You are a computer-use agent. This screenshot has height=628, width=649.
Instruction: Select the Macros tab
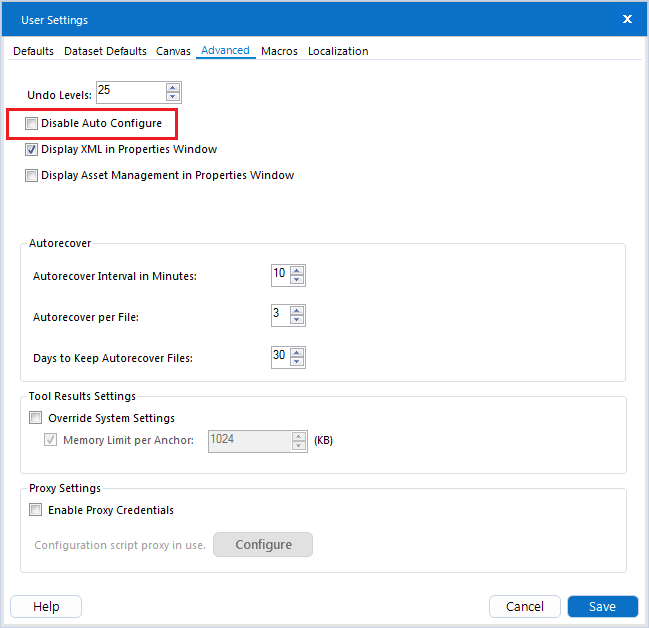[x=279, y=51]
